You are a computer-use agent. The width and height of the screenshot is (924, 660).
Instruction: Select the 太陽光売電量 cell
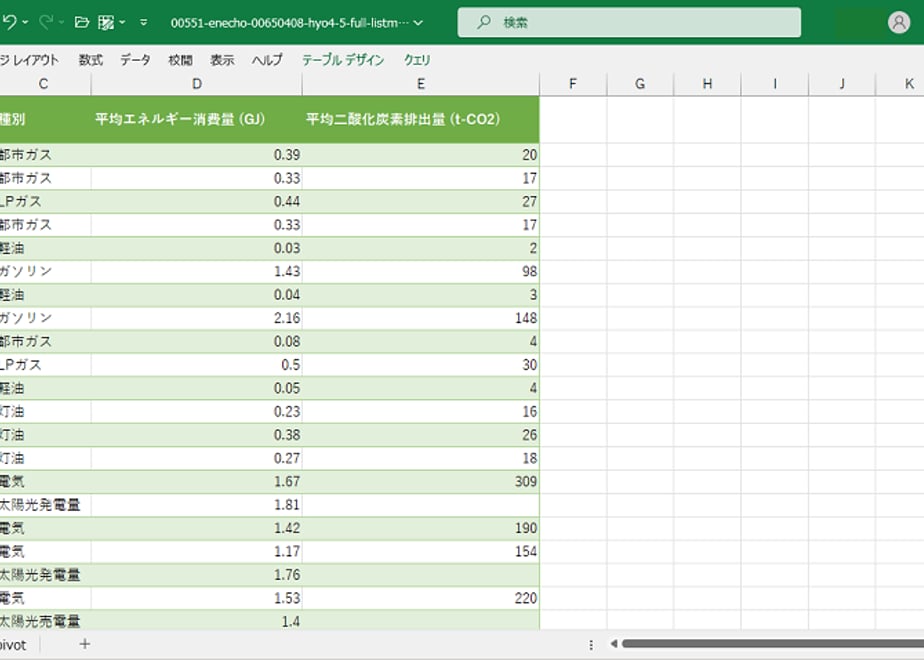point(45,621)
